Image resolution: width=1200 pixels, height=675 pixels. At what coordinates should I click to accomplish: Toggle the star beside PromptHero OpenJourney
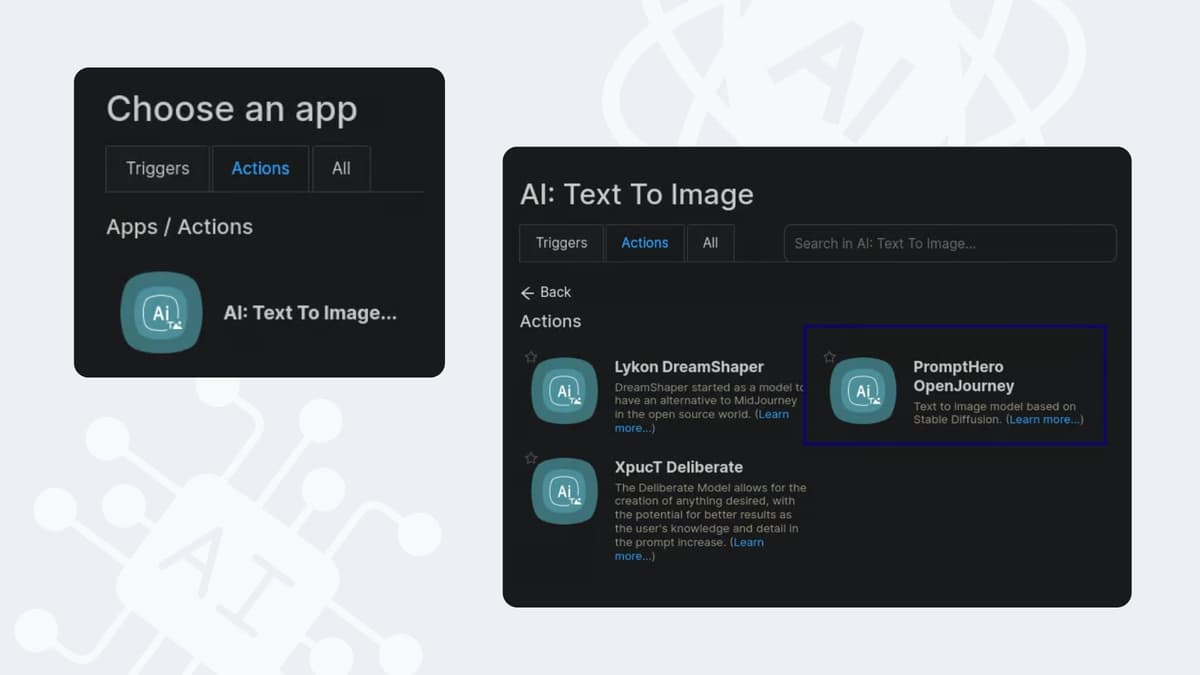pos(829,357)
